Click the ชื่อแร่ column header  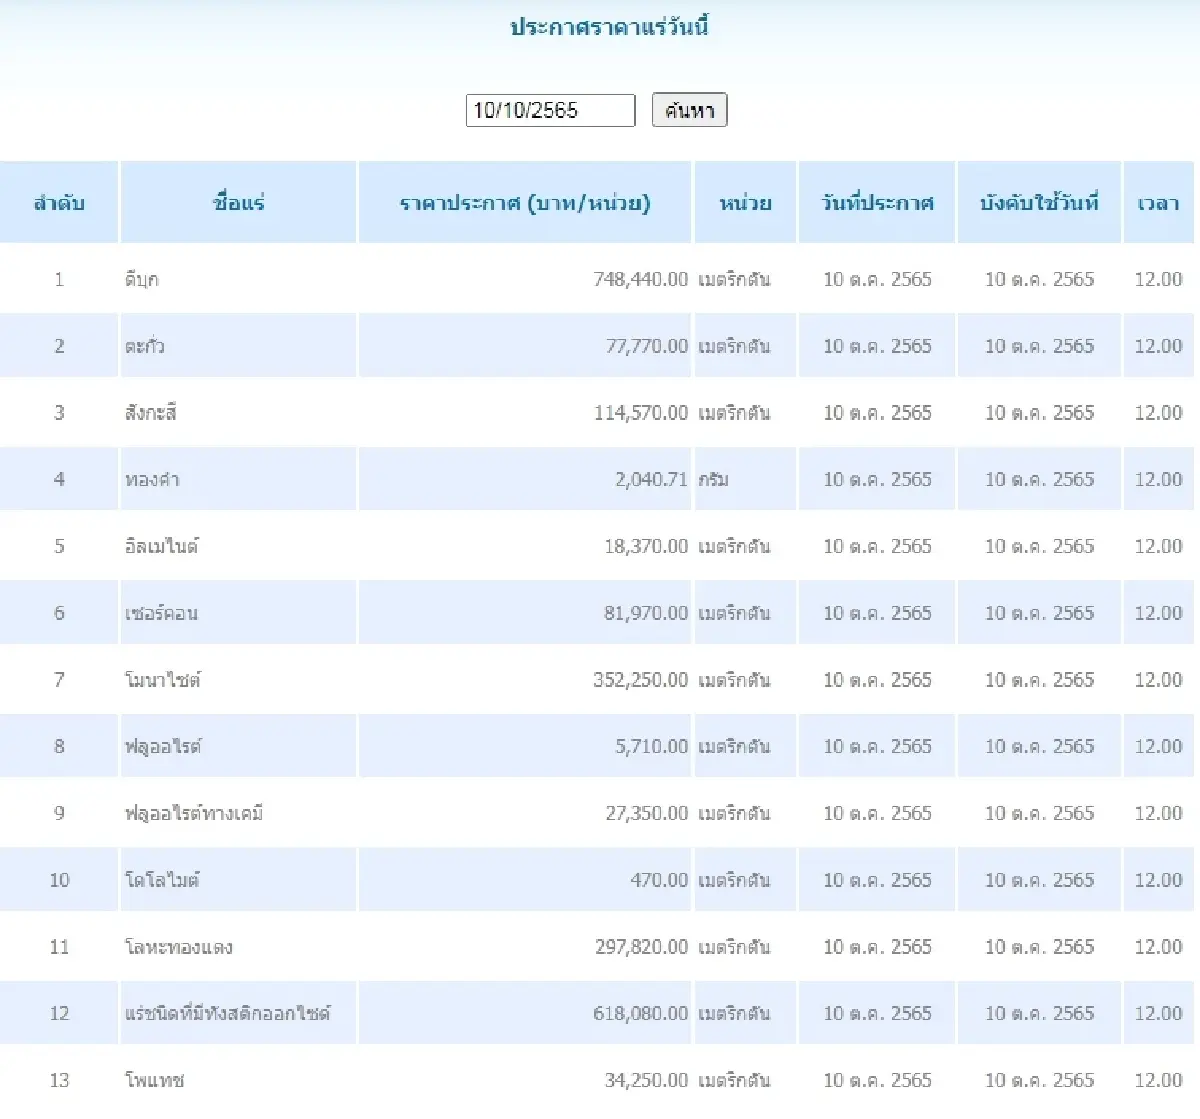pyautogui.click(x=238, y=201)
